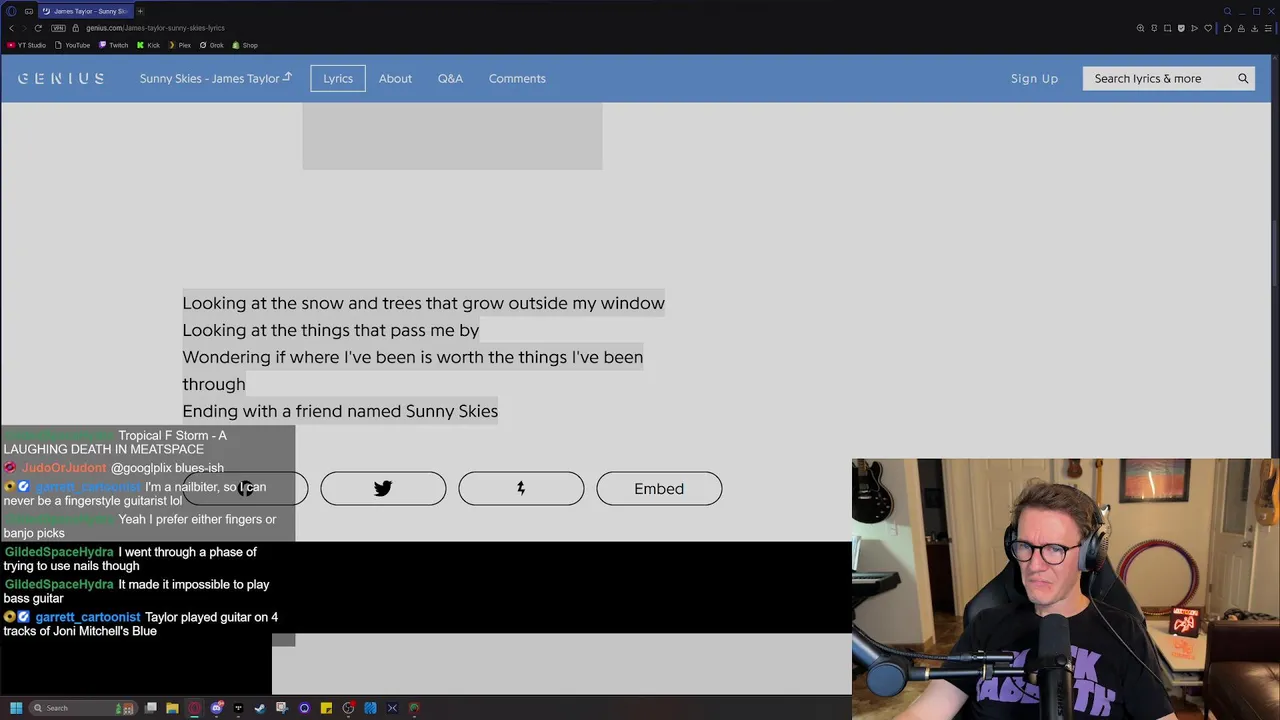
Task: Open the YouTube bookmark
Action: [x=72, y=45]
